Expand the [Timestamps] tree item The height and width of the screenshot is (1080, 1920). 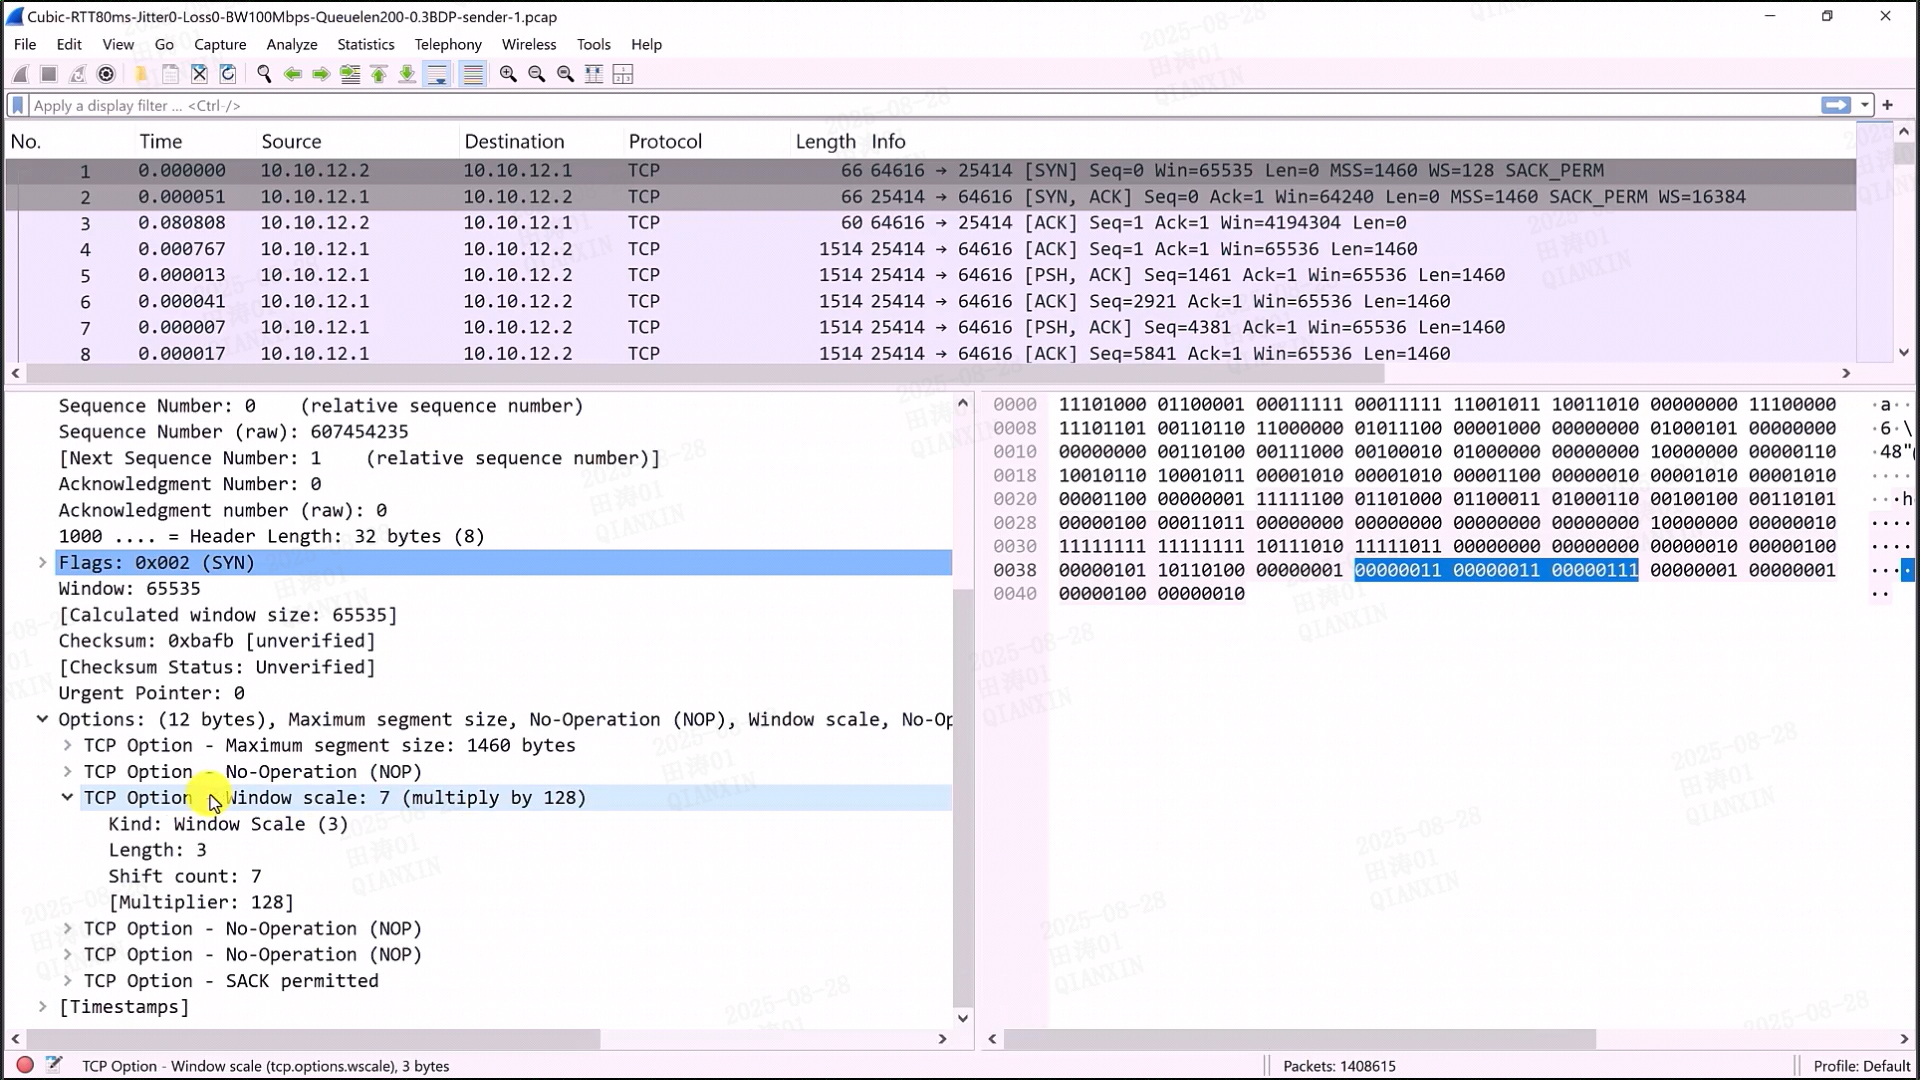pos(42,1007)
